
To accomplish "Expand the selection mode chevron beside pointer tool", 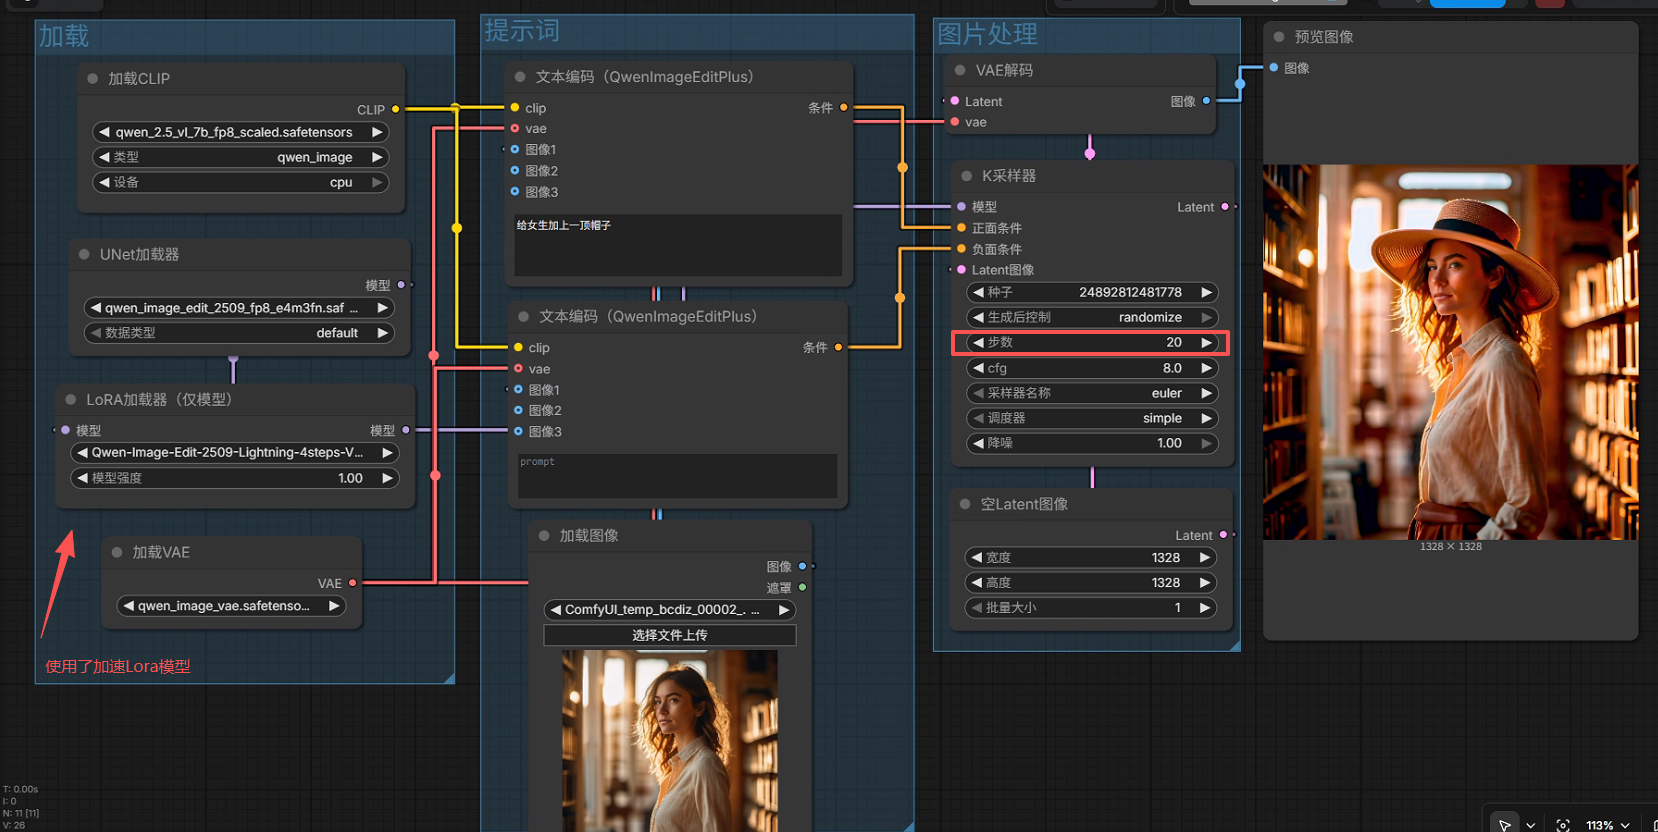I will 1531,825.
